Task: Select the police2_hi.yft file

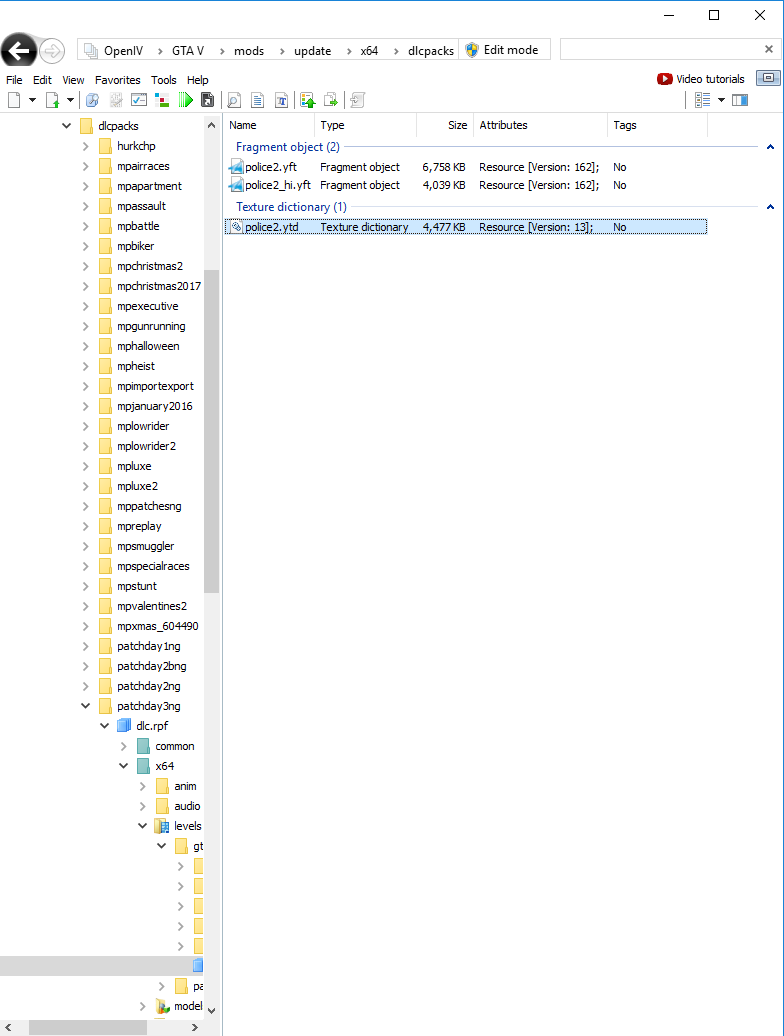Action: [466, 185]
